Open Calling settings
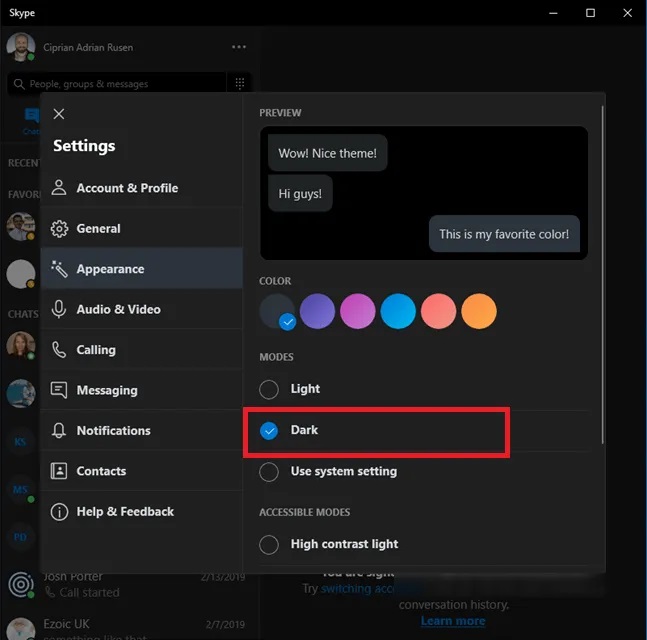The image size is (647, 640). coord(142,350)
